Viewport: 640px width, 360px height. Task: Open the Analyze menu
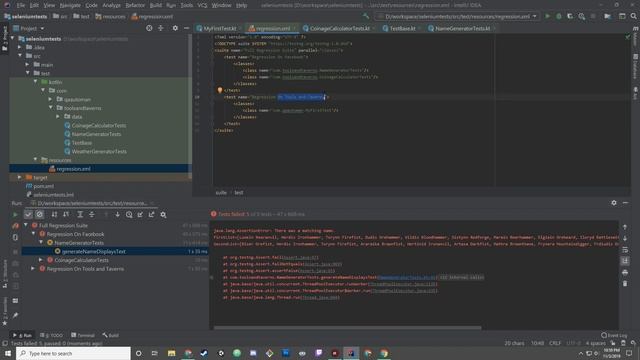tap(111, 5)
